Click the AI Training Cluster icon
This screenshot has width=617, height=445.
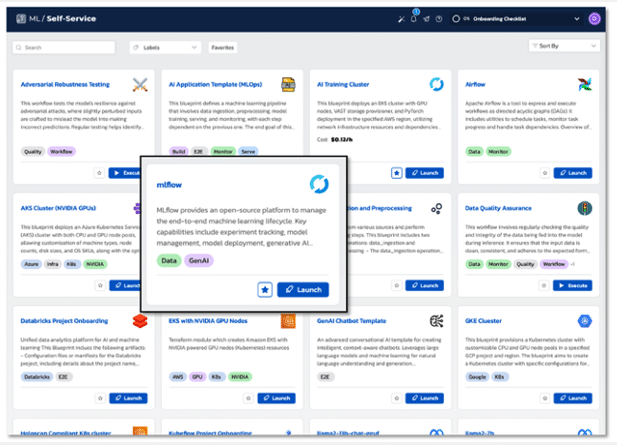(437, 85)
